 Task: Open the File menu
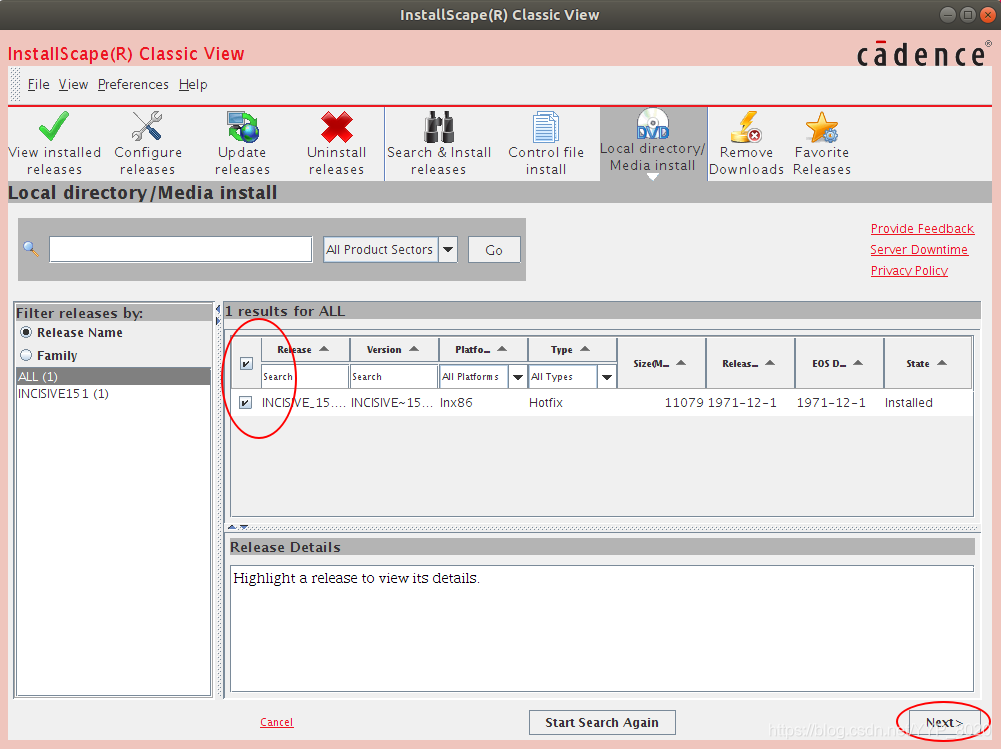tap(38, 84)
